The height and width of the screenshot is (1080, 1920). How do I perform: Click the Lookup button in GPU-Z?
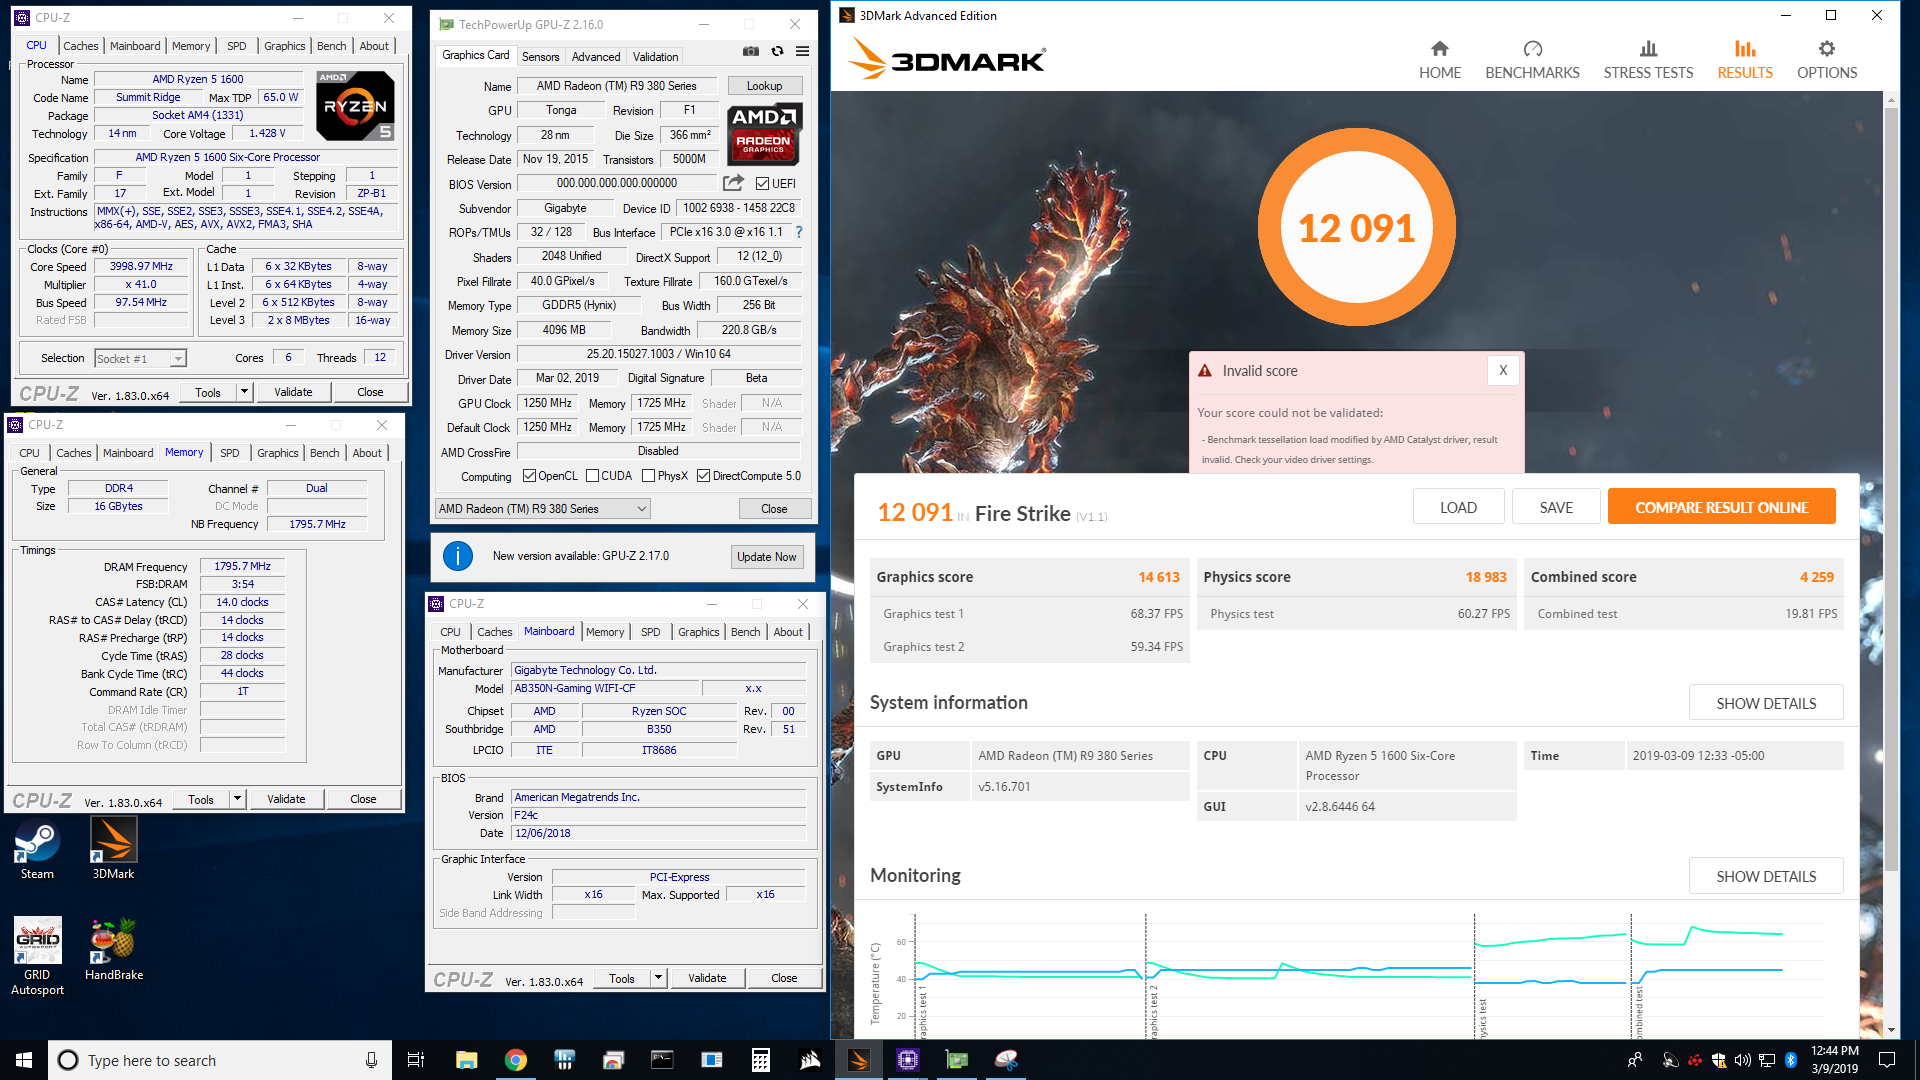click(765, 86)
